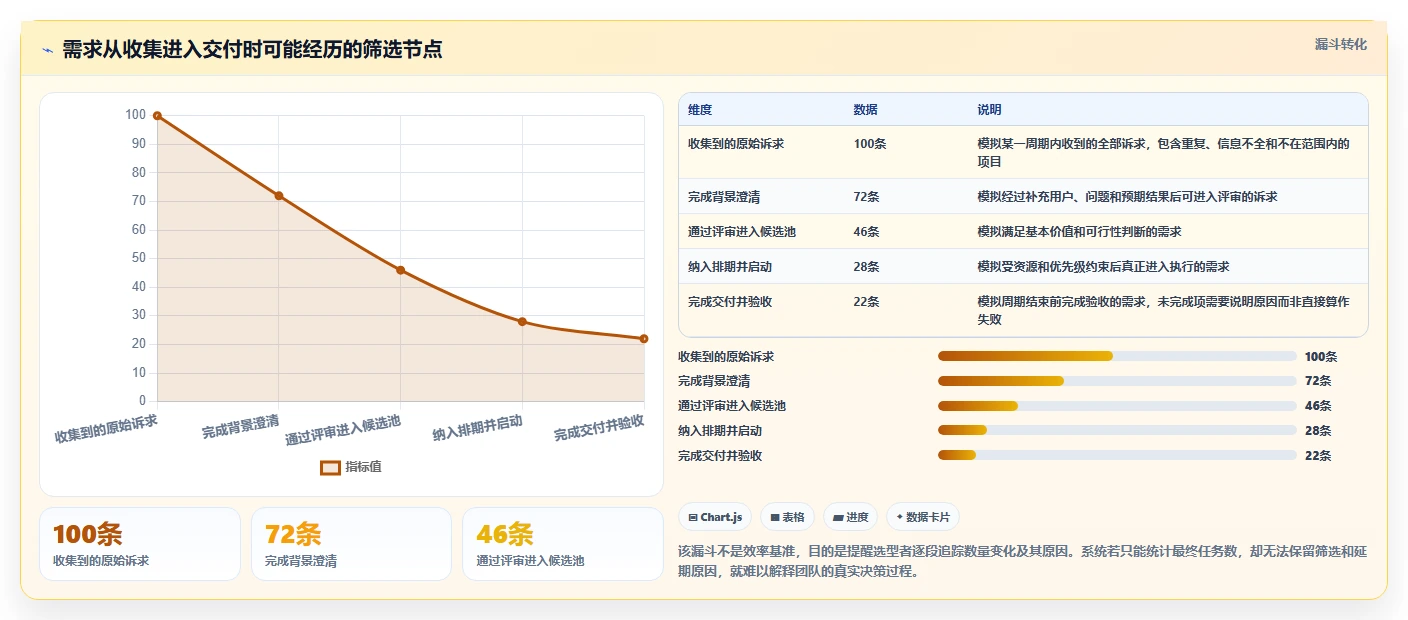Click x-axis label 通过评审进入候选池
This screenshot has width=1408, height=620.
tap(343, 431)
